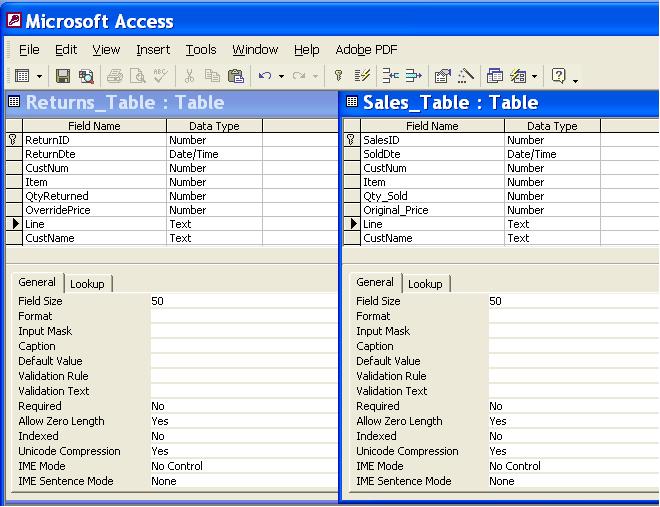Open the Window menu
The width and height of the screenshot is (660, 507).
[x=255, y=50]
